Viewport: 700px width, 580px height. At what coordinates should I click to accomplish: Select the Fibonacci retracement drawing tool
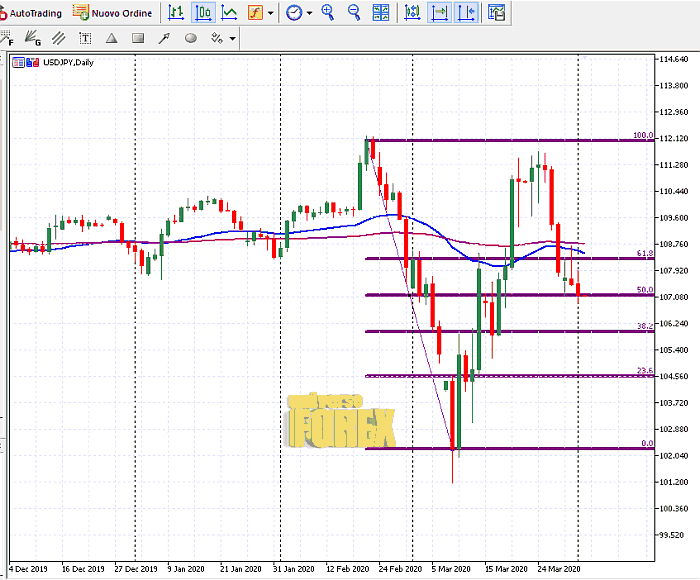pos(8,39)
